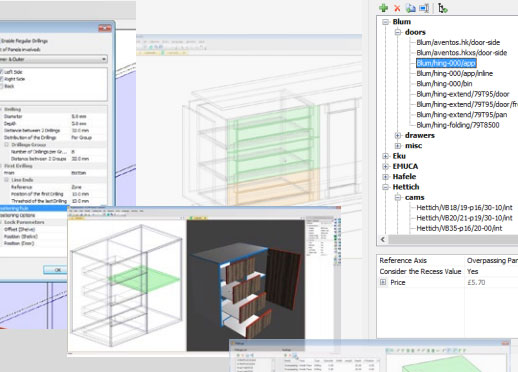Click the Diameter property row

(x=53, y=116)
